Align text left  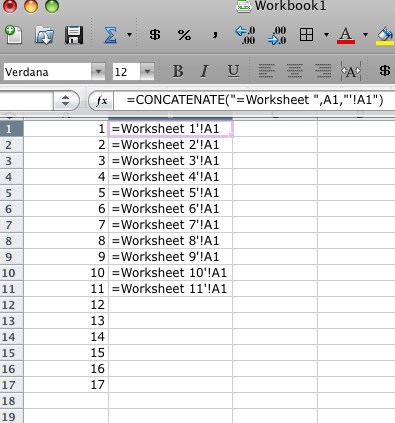click(266, 71)
